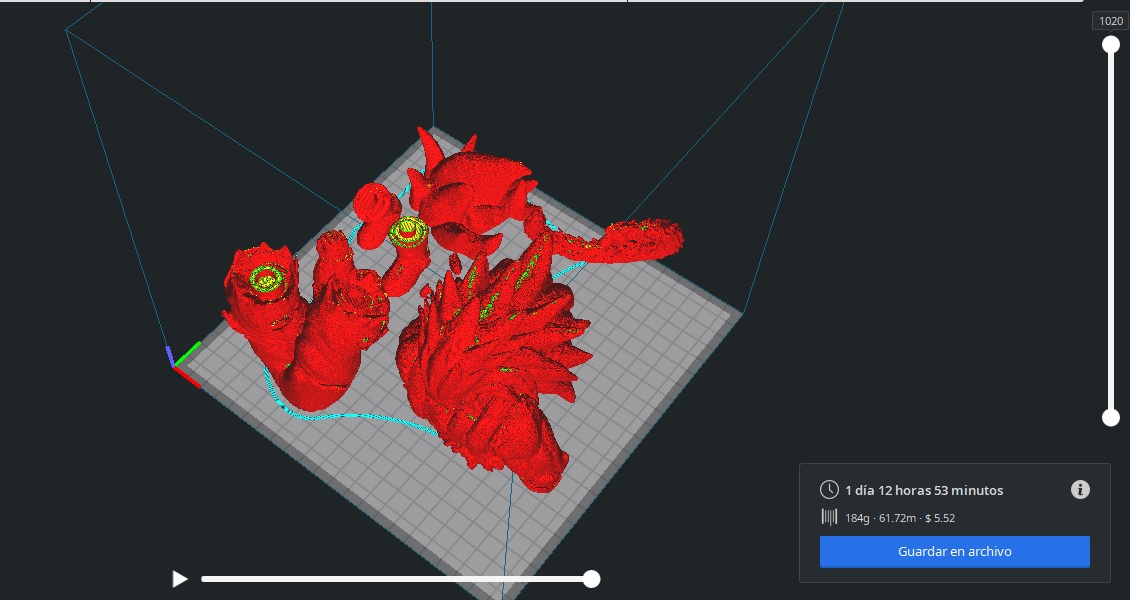The image size is (1130, 600).
Task: Click the upper layer slider handle
Action: 1111,45
